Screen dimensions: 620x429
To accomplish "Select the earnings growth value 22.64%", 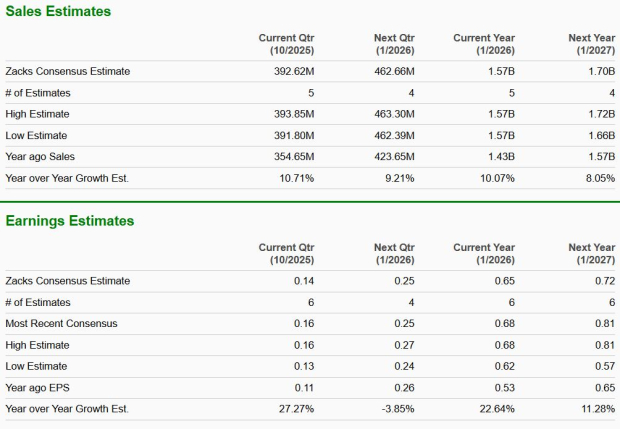I will pyautogui.click(x=495, y=408).
